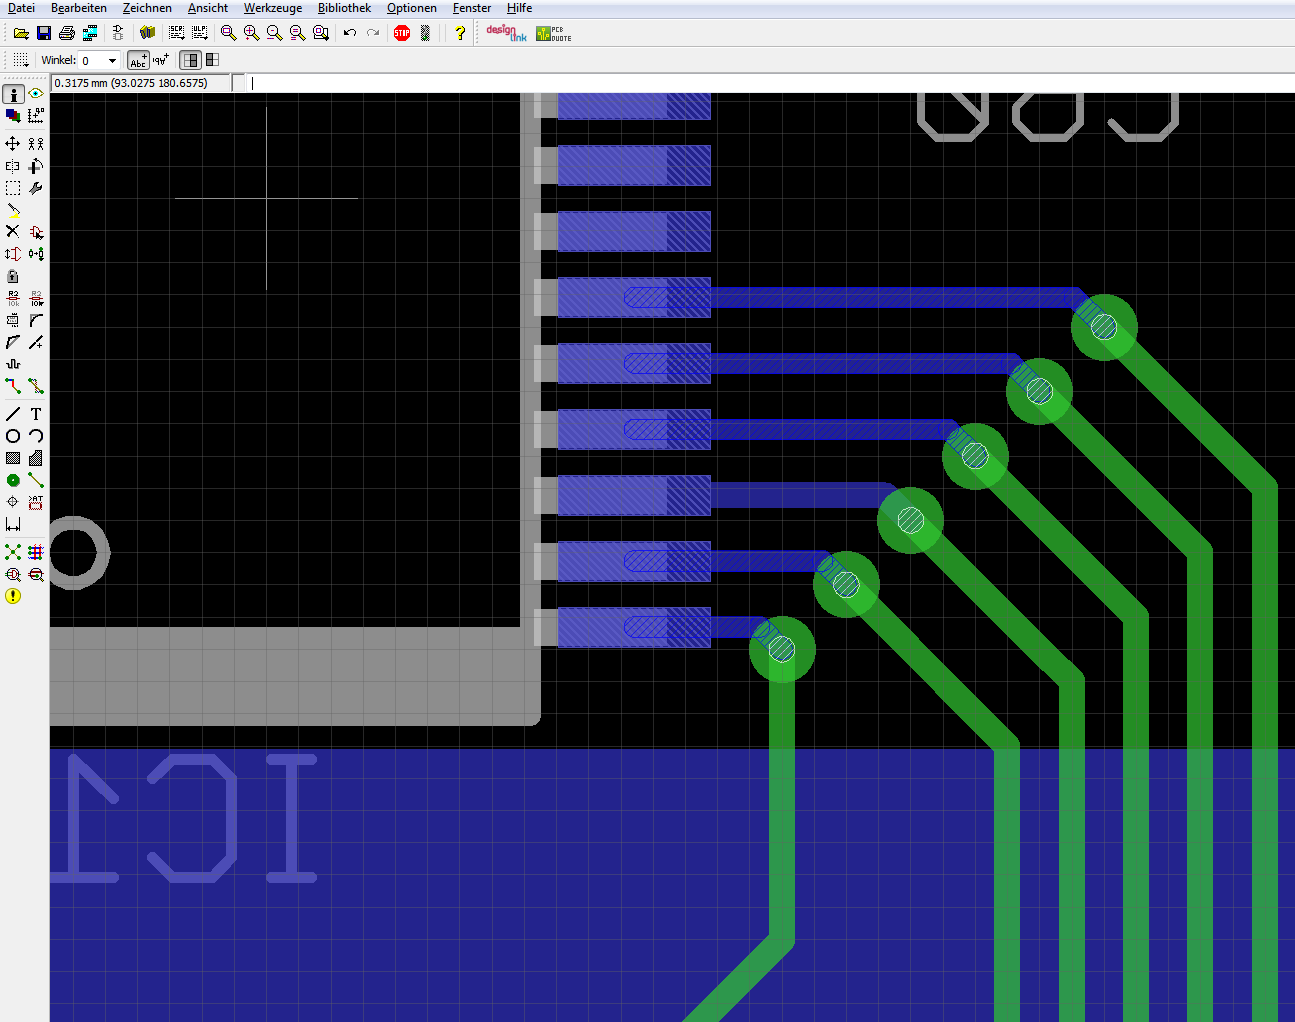Open the Grid settings dropdown
Viewport: 1295px width, 1022px height.
tap(20, 60)
